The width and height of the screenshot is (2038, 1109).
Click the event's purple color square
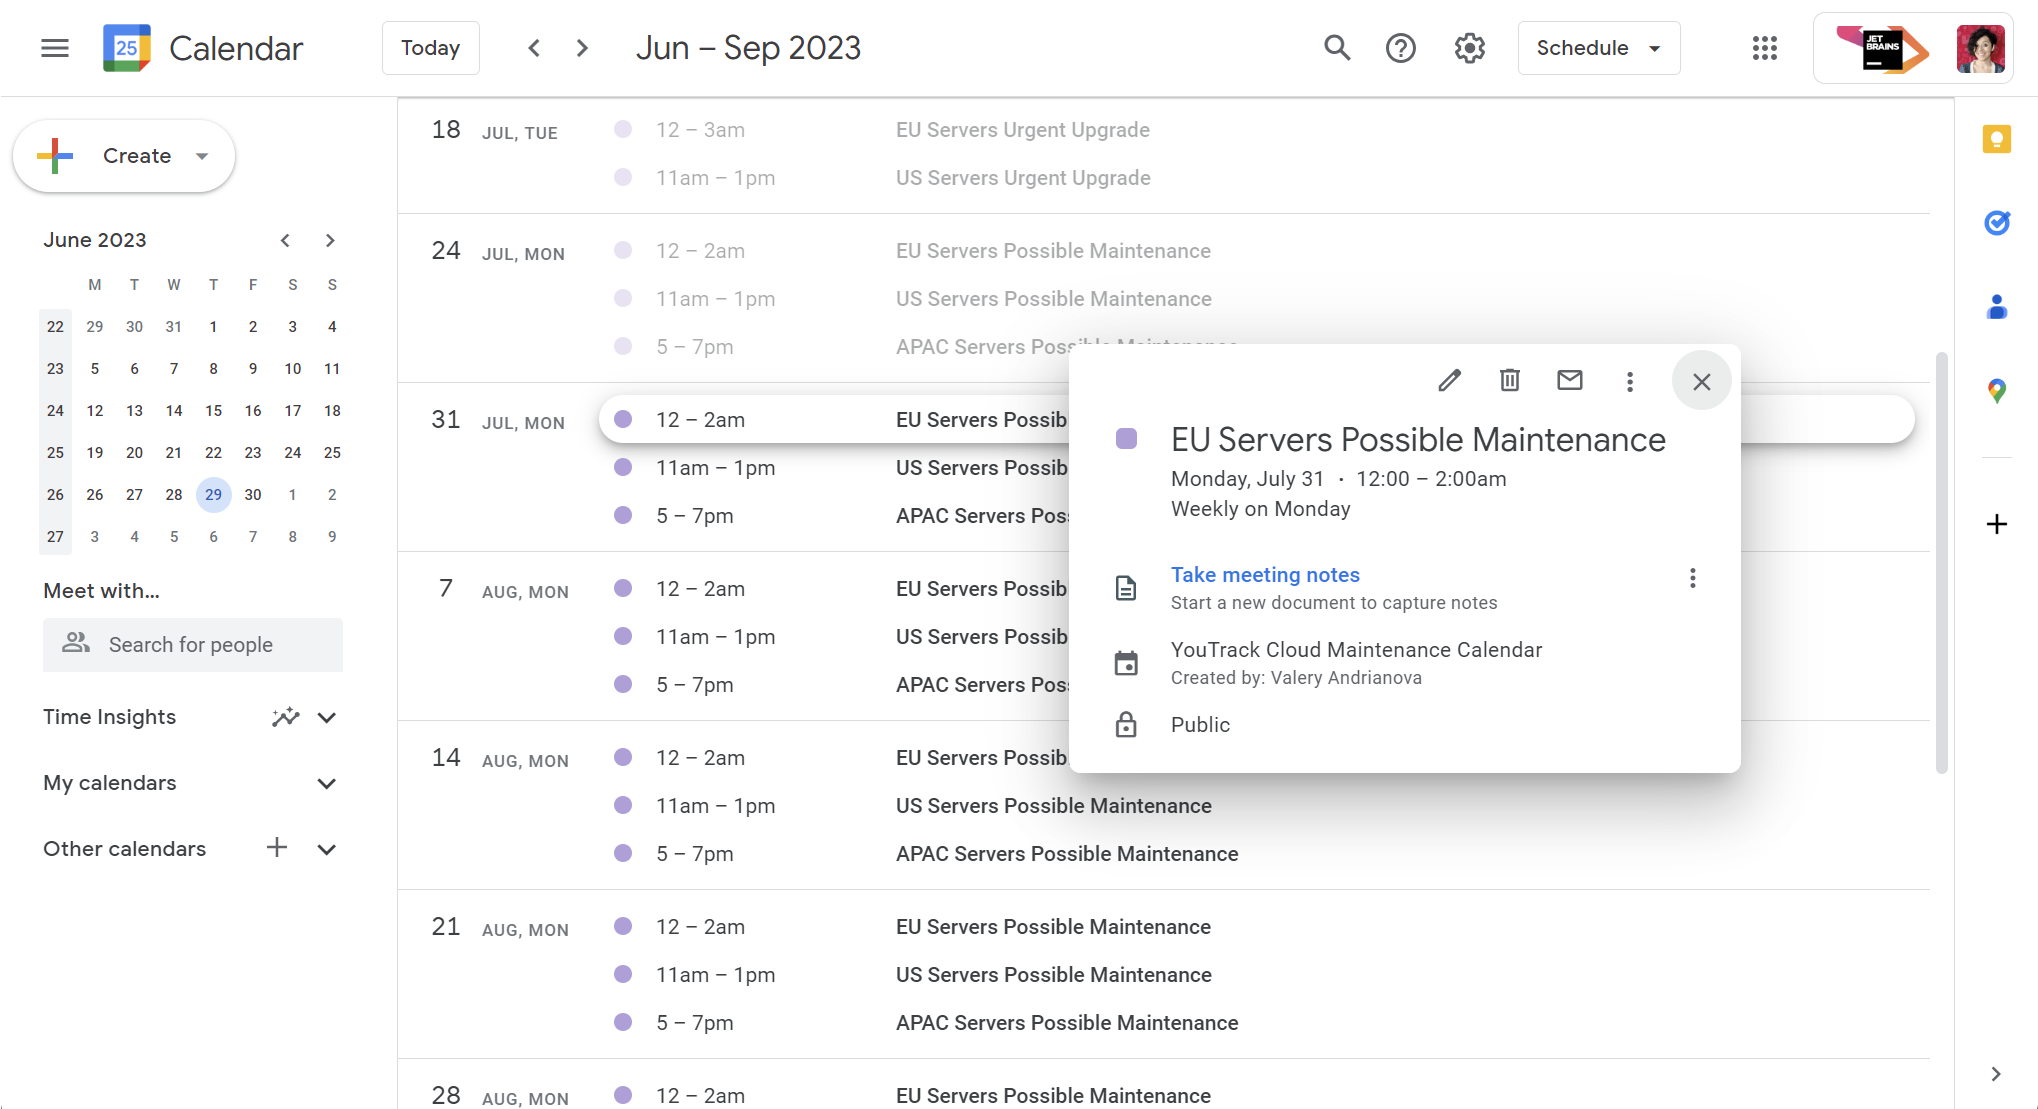(1127, 438)
